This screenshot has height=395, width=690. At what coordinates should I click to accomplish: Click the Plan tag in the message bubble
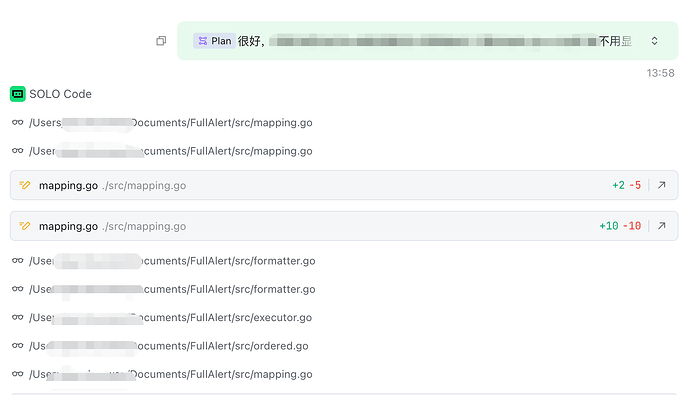coord(214,41)
